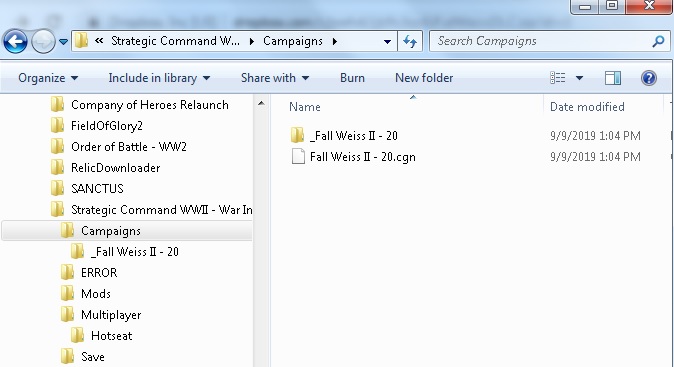Click folder icon next to 'ERROR'
The image size is (674, 367).
pos(67,272)
